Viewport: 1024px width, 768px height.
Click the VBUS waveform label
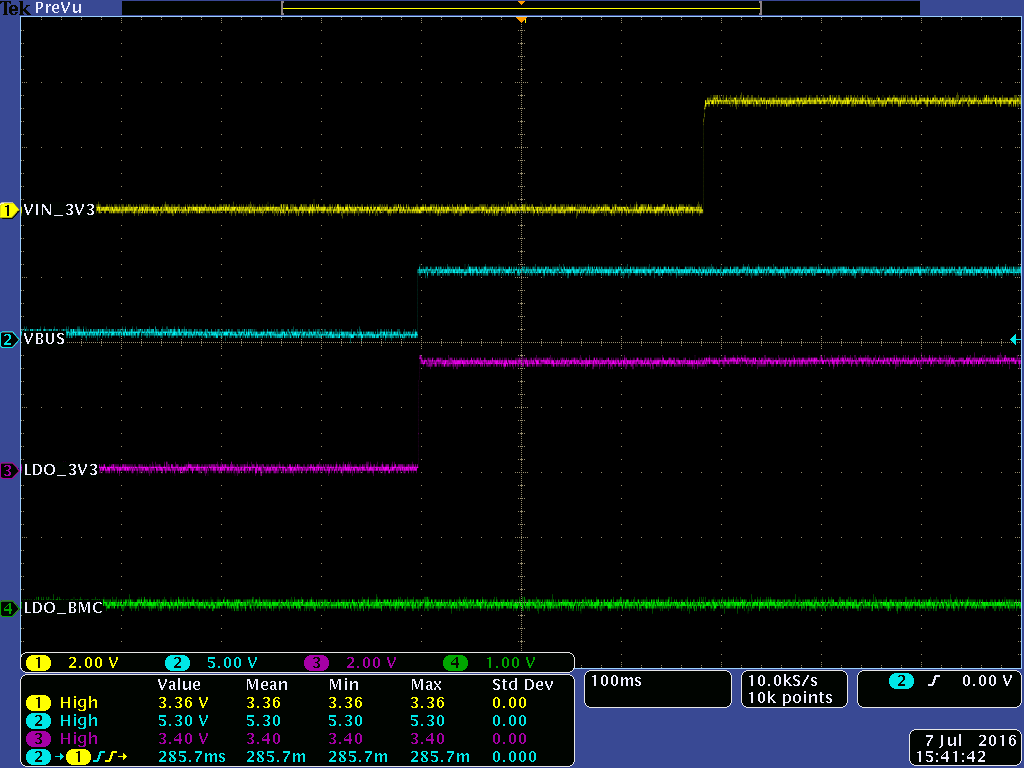pyautogui.click(x=44, y=339)
